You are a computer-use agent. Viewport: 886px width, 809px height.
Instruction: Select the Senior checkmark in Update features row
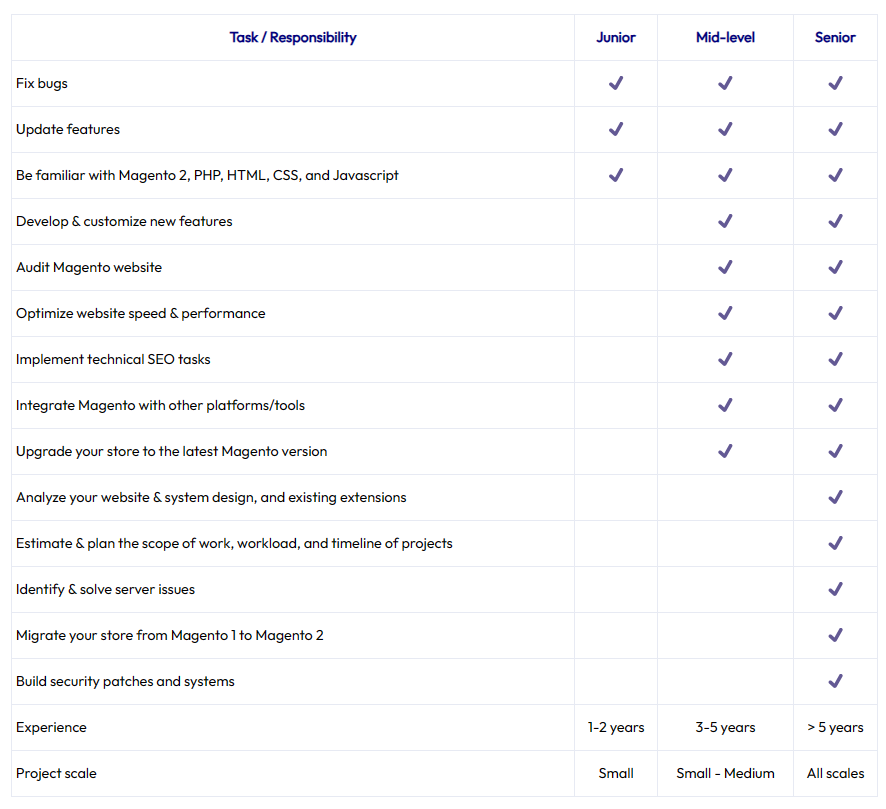coord(835,129)
